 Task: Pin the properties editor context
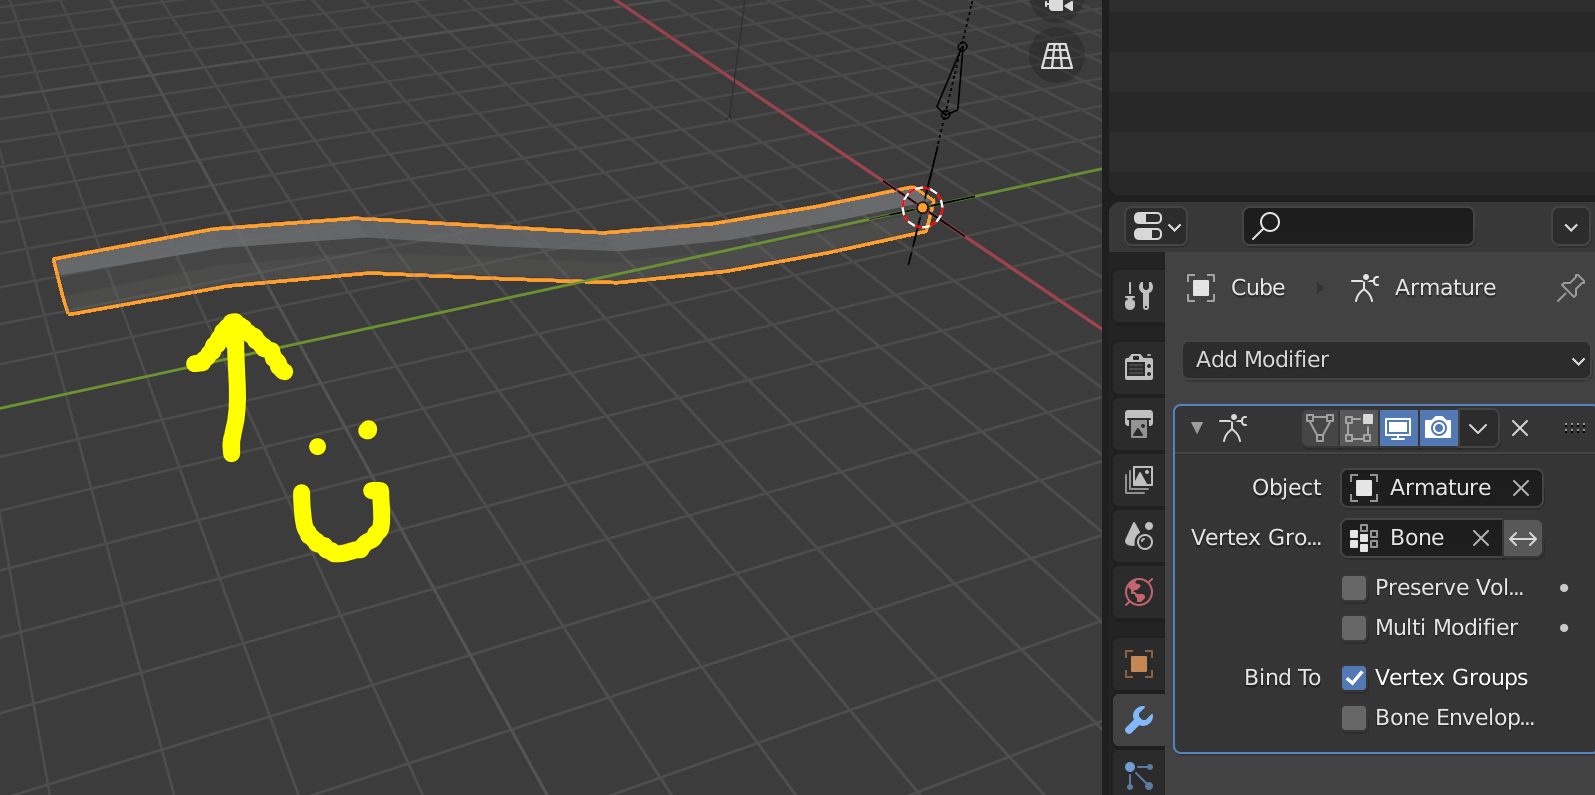click(x=1570, y=288)
